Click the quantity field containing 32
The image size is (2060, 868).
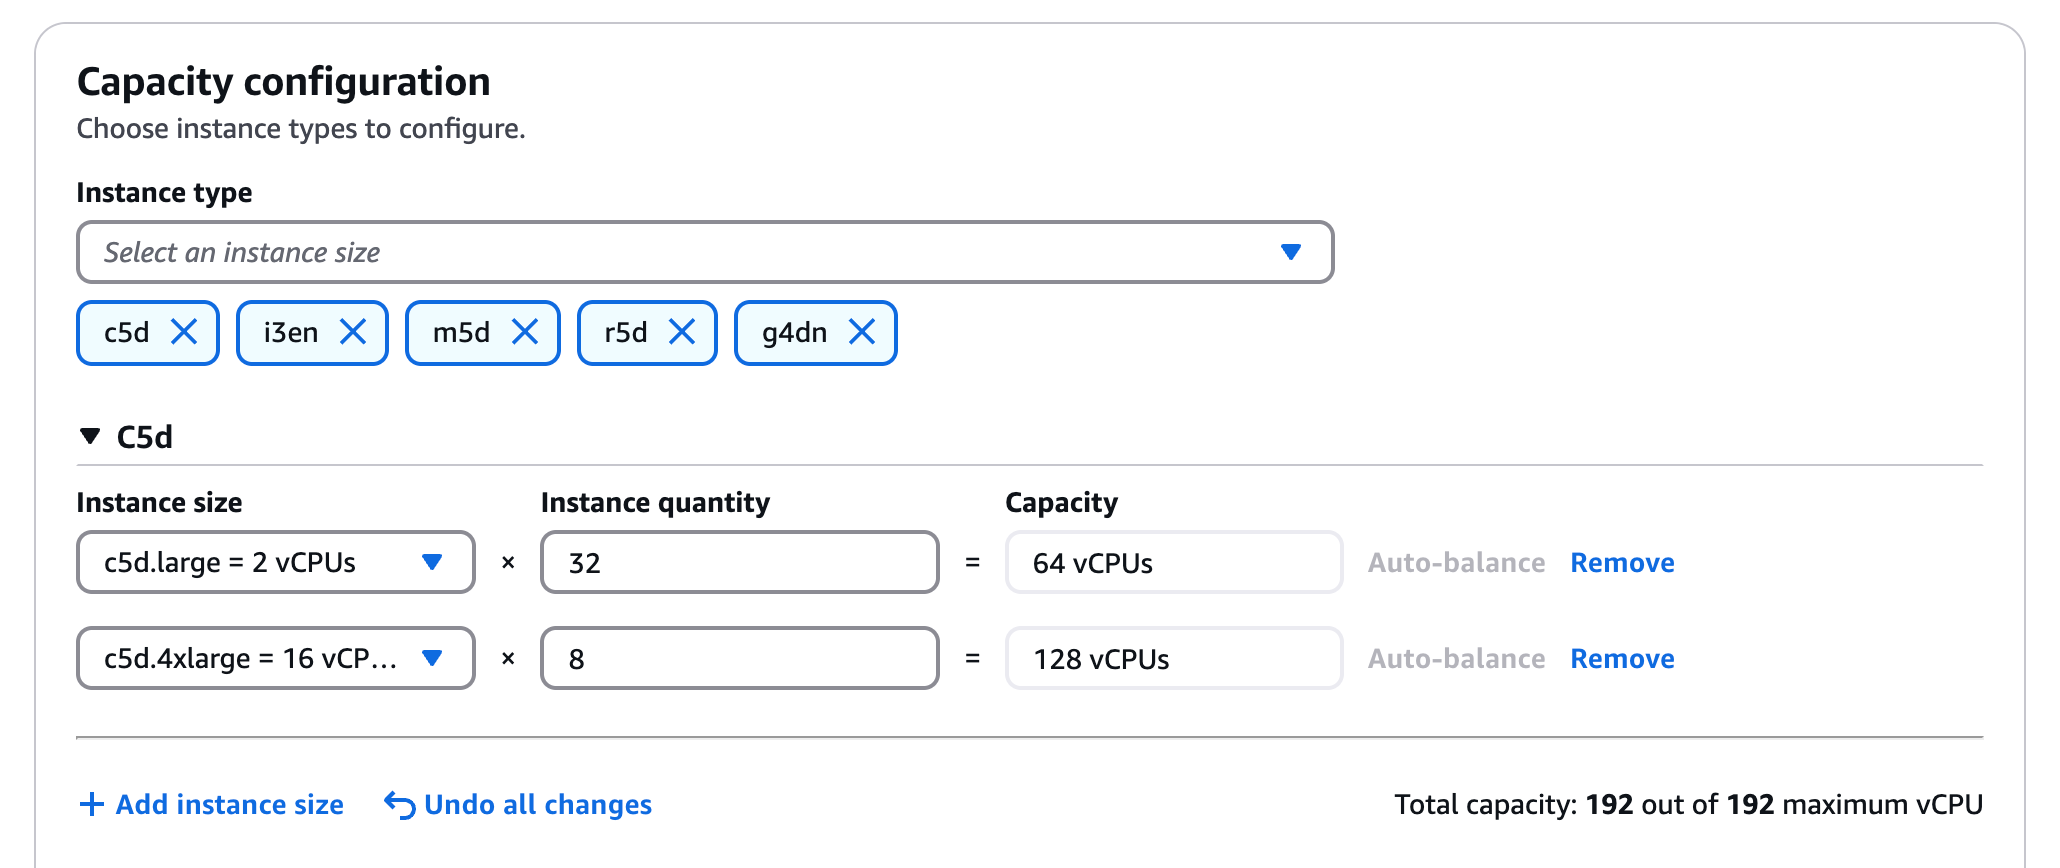point(739,562)
